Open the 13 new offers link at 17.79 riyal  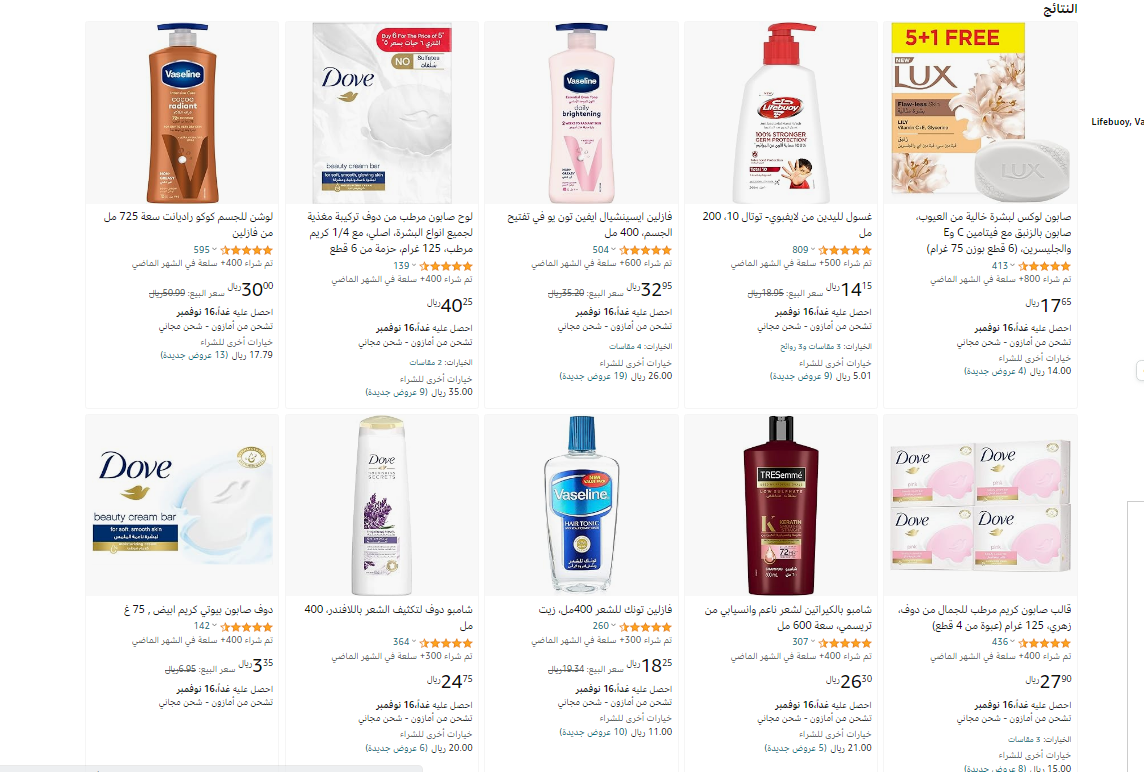pos(217,355)
